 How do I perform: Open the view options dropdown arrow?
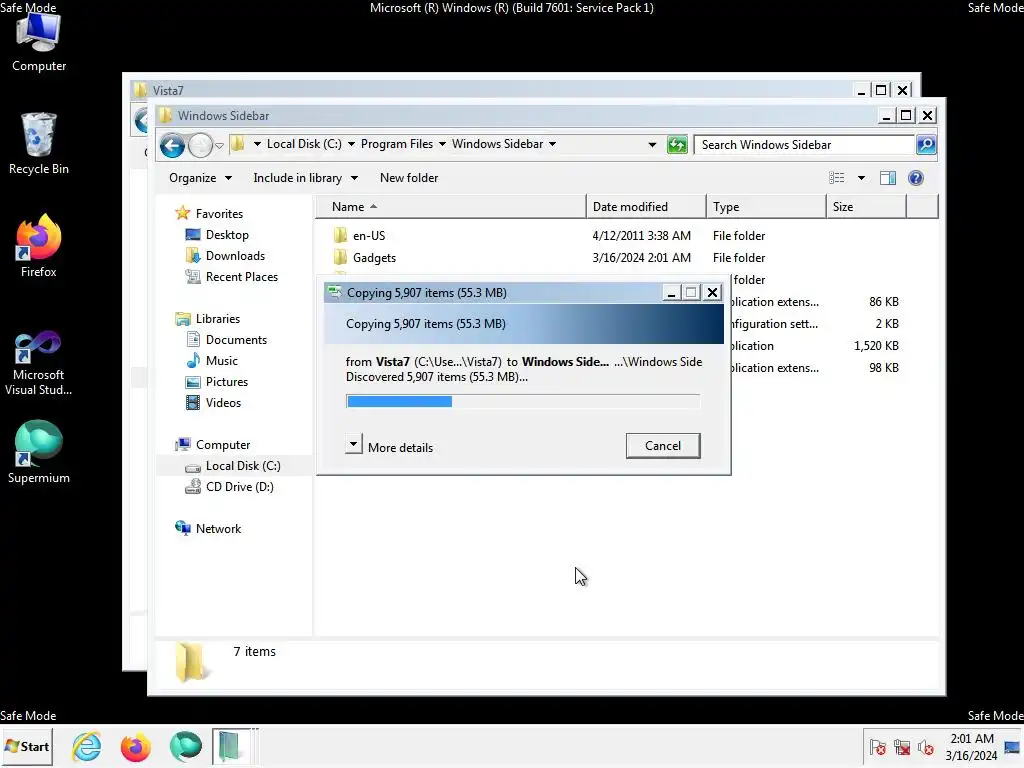861,178
